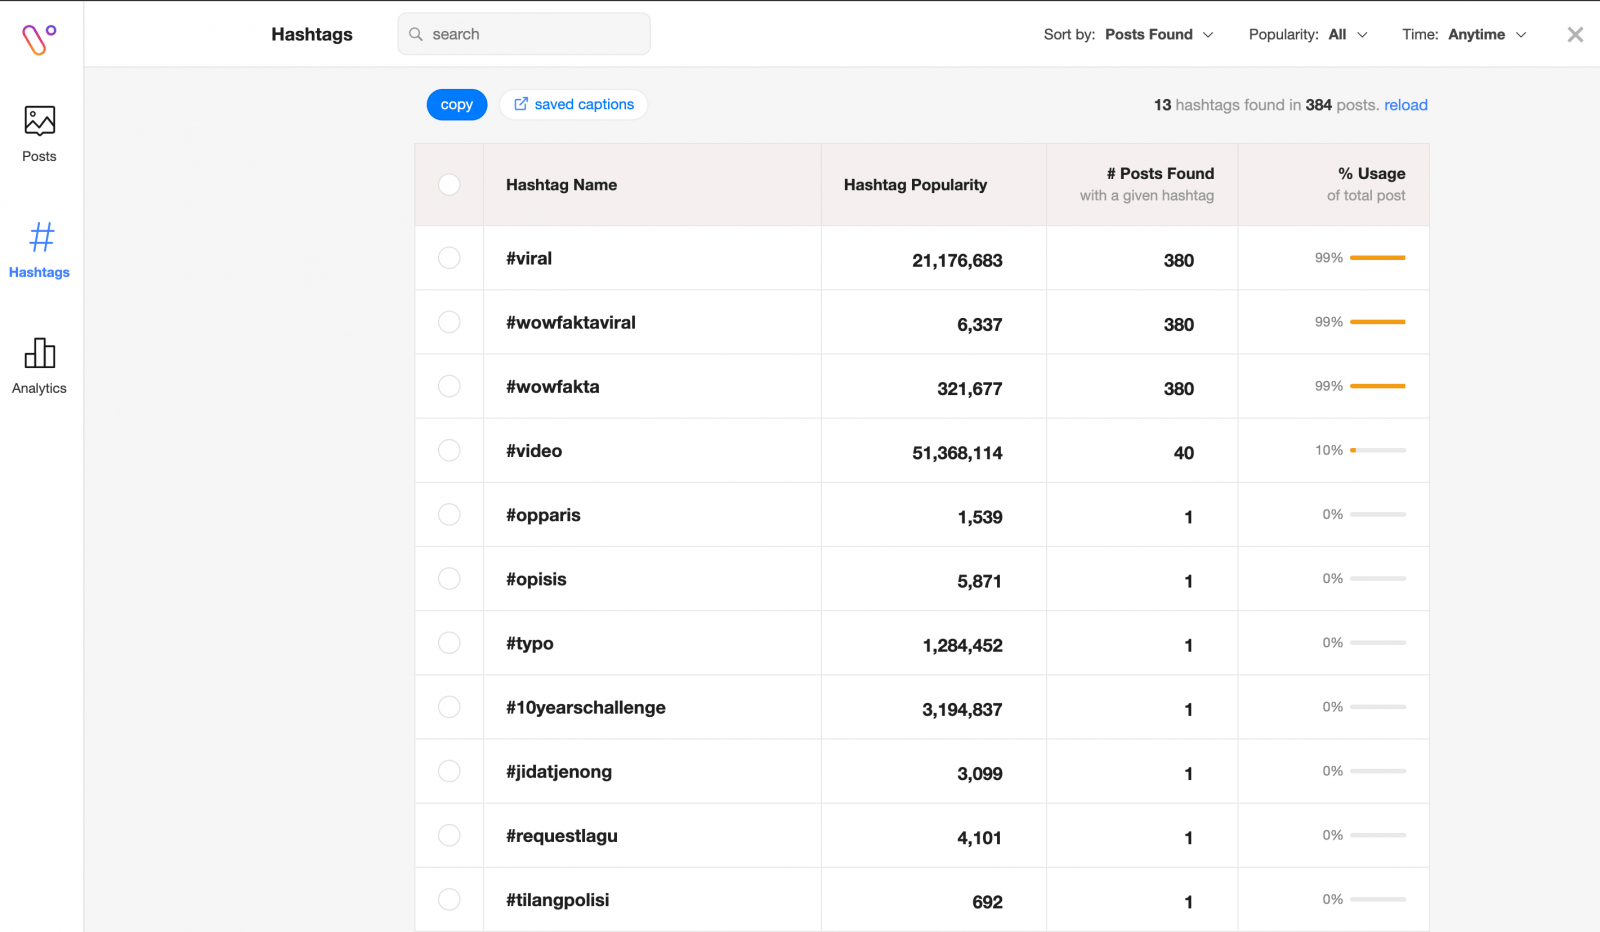Select the #10yearschallenge row checkbox
The width and height of the screenshot is (1600, 932).
point(449,707)
